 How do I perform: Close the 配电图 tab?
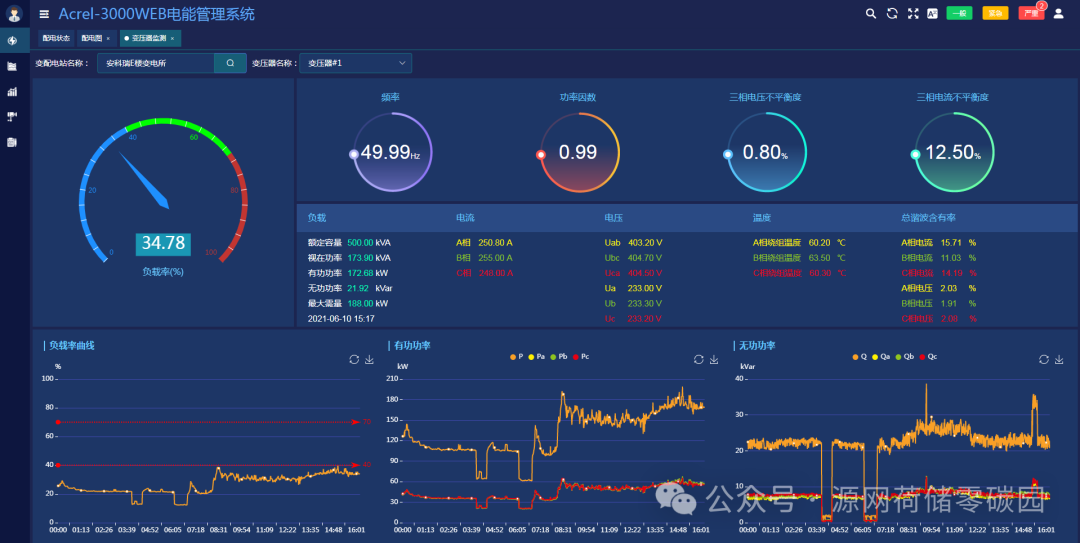tap(108, 39)
